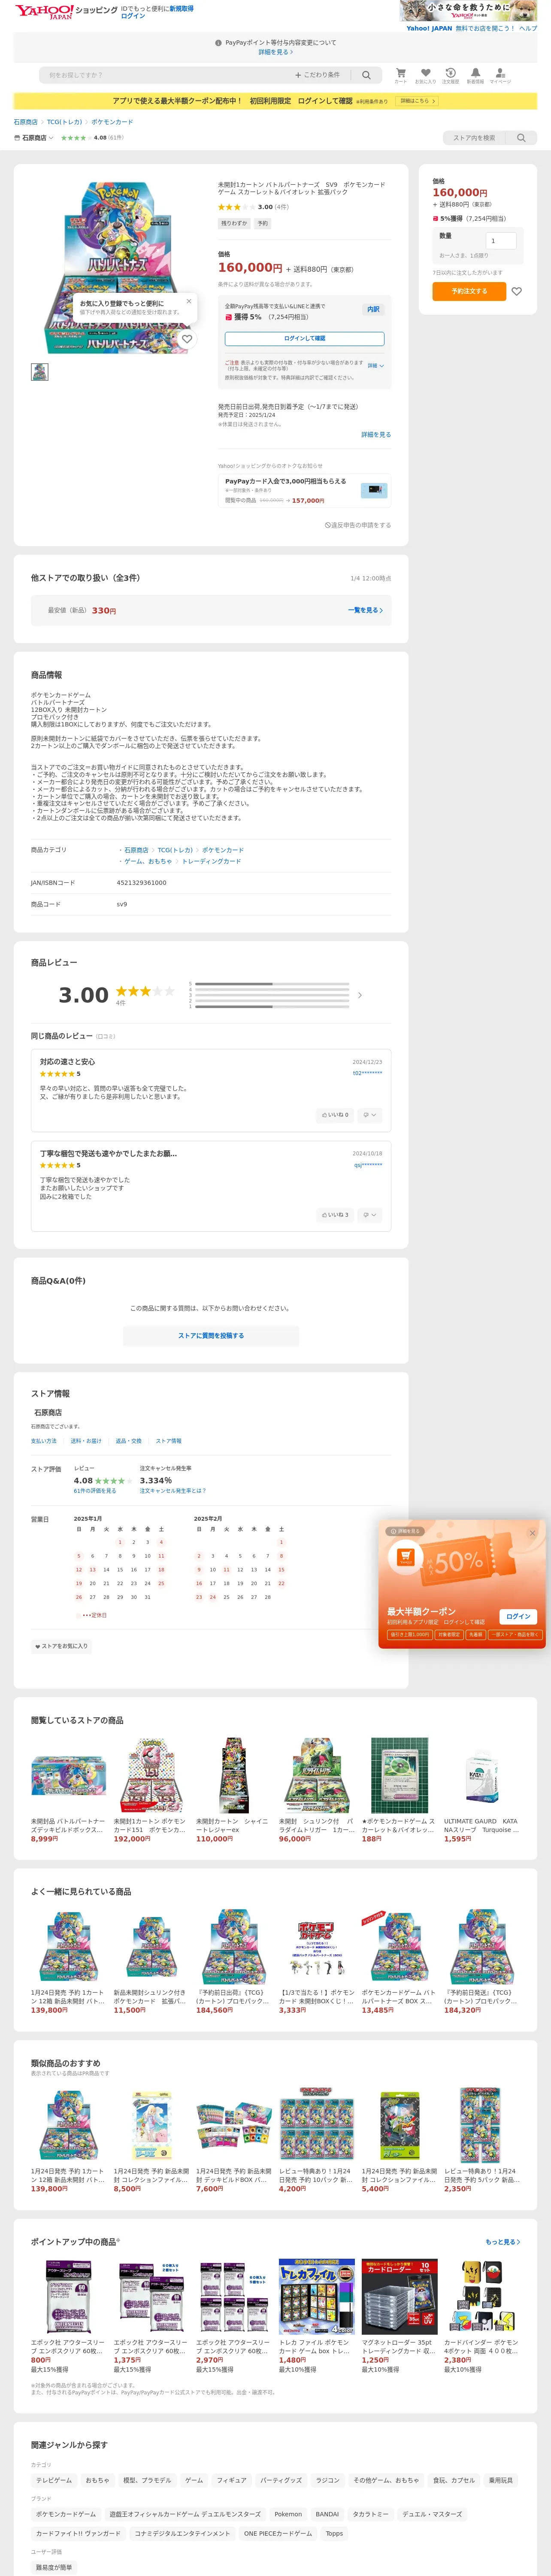Open 110,000円 シャイニー carton product
The height and width of the screenshot is (2576, 551).
[233, 1789]
